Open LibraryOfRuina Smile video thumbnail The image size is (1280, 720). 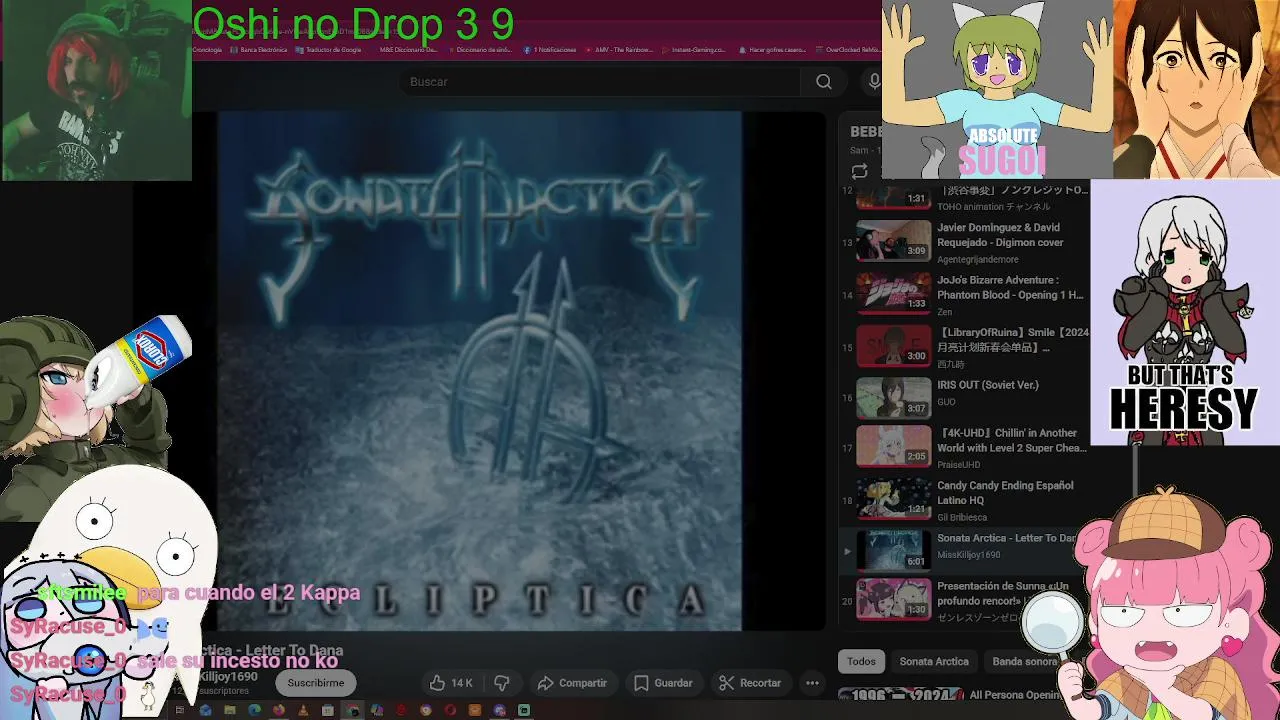pyautogui.click(x=893, y=345)
